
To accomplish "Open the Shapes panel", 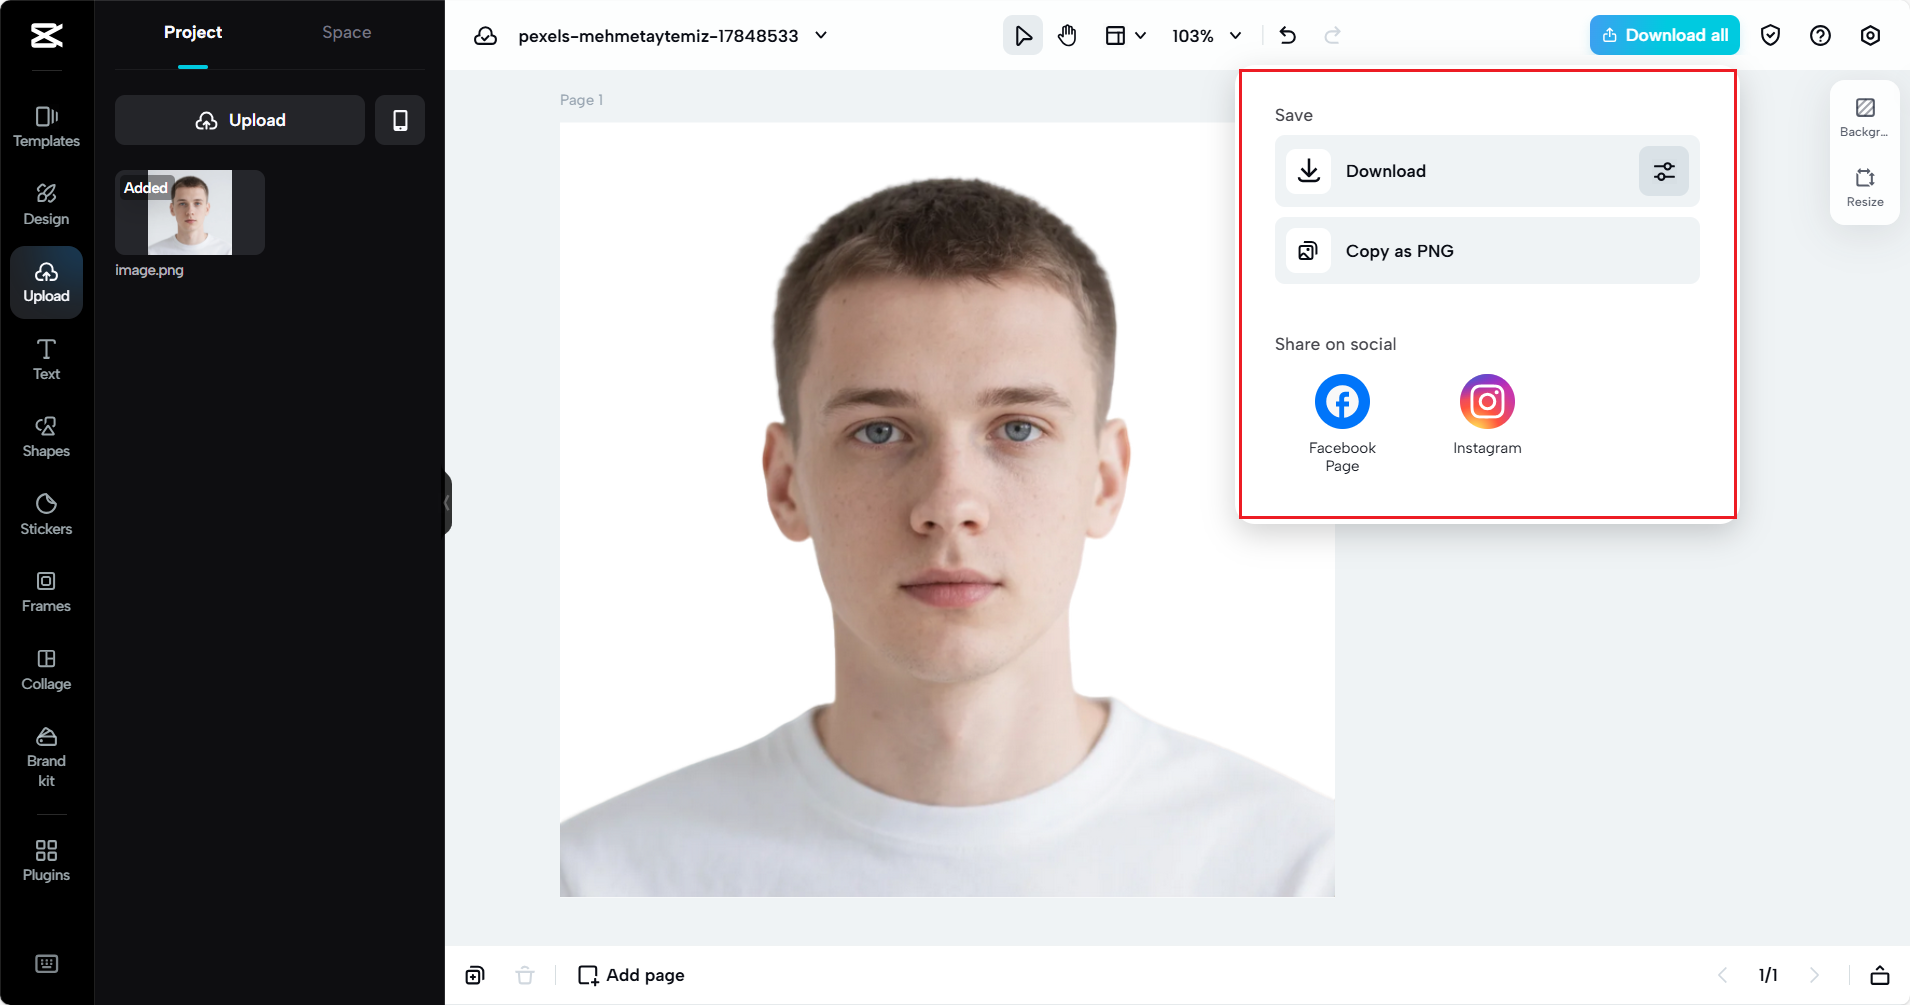I will pos(46,437).
